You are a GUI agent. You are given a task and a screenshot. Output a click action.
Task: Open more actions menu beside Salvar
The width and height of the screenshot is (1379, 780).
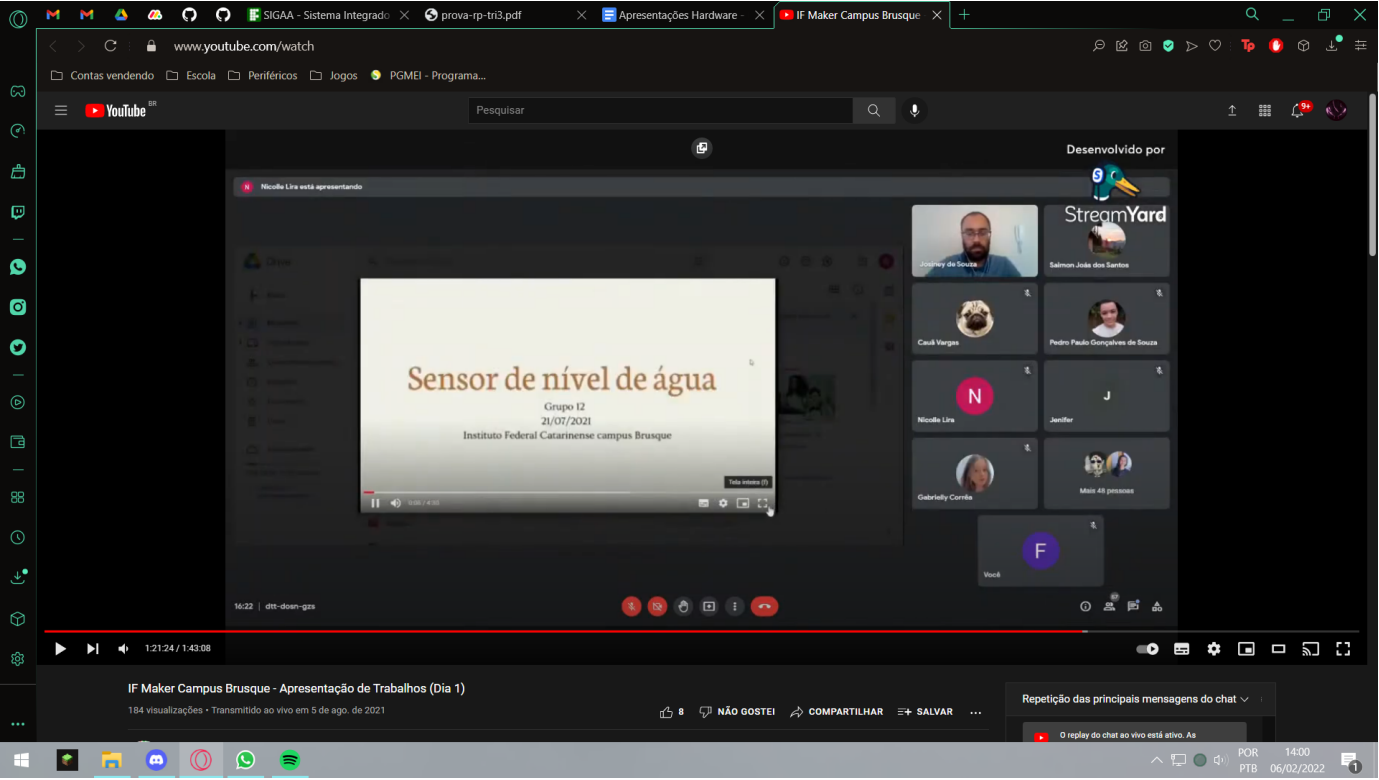[976, 712]
